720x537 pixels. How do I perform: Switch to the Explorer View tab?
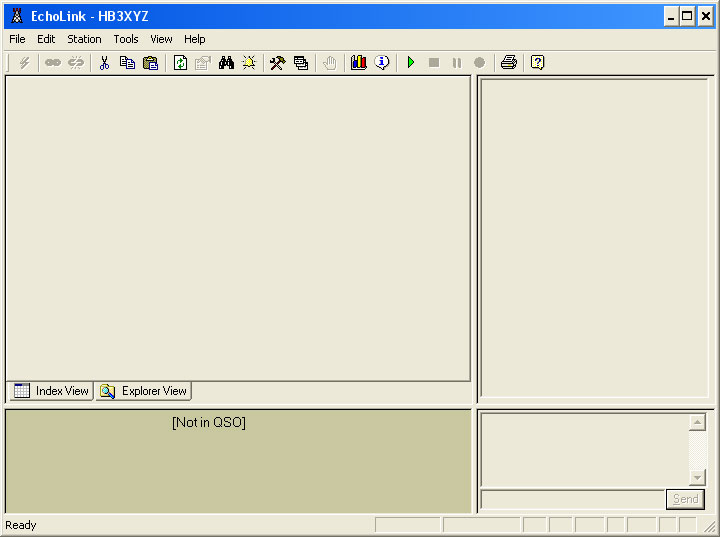tap(143, 391)
